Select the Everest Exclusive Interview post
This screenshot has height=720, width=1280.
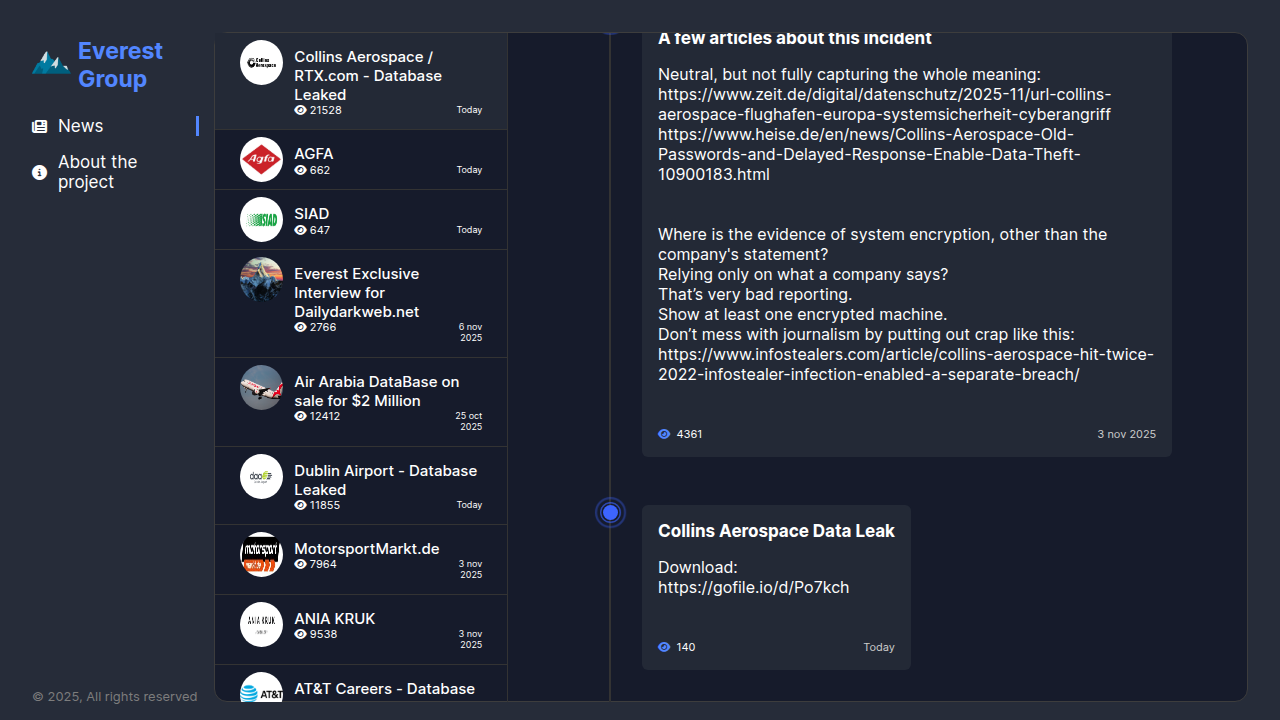point(356,293)
